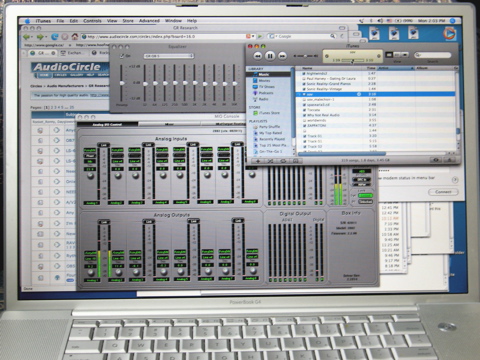Reload the AudioCircle page
This screenshot has height=360, width=480.
point(55,37)
